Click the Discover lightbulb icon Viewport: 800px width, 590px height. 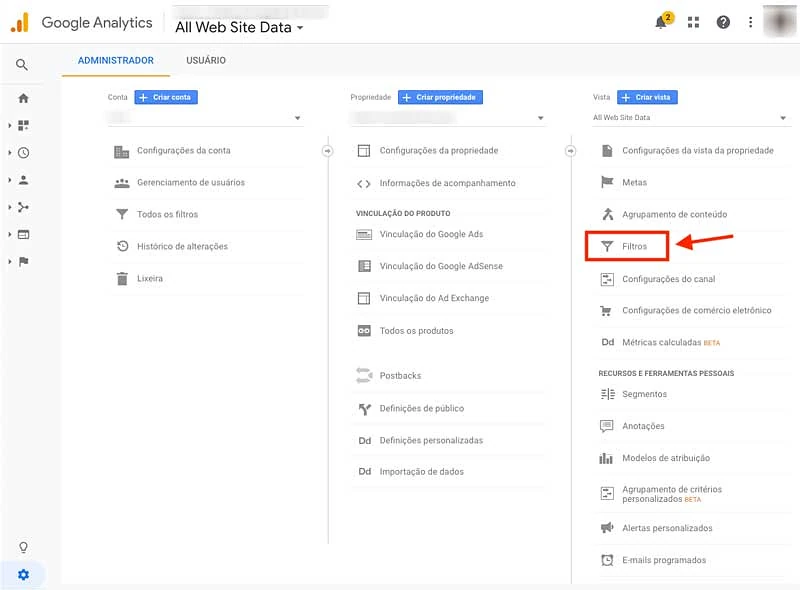[x=23, y=547]
